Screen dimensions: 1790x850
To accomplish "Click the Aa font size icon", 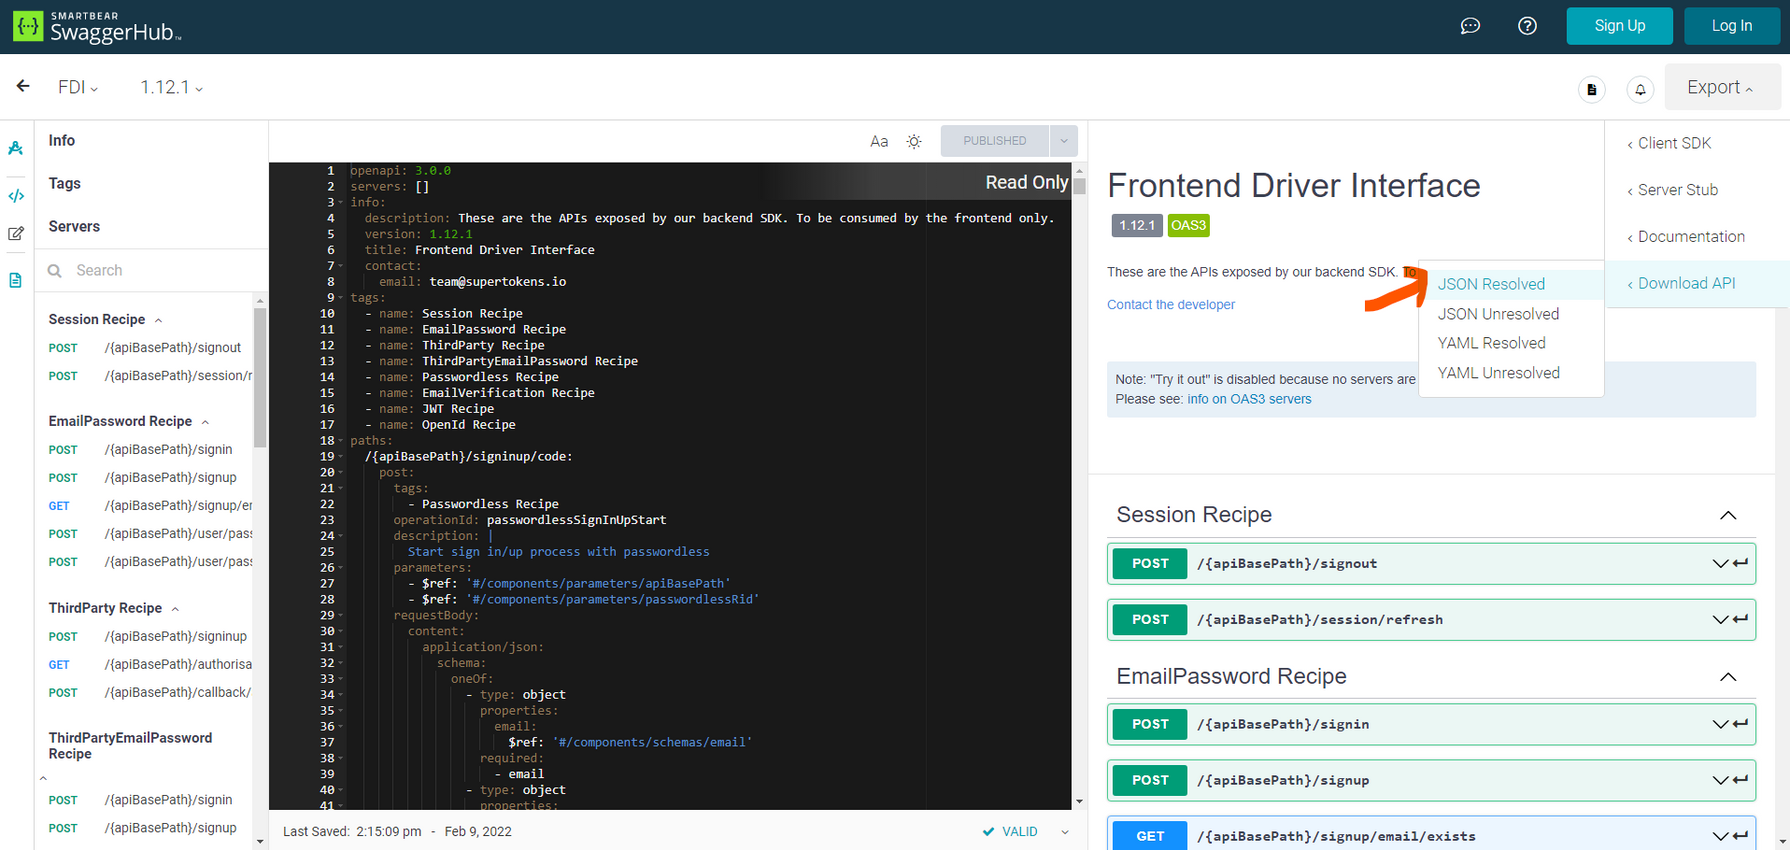I will (x=879, y=142).
